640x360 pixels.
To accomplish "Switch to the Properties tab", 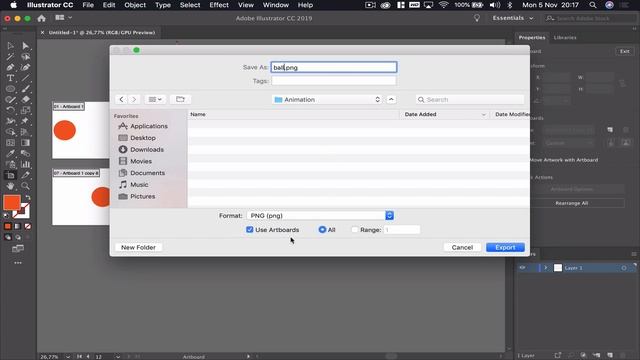I will click(x=532, y=38).
